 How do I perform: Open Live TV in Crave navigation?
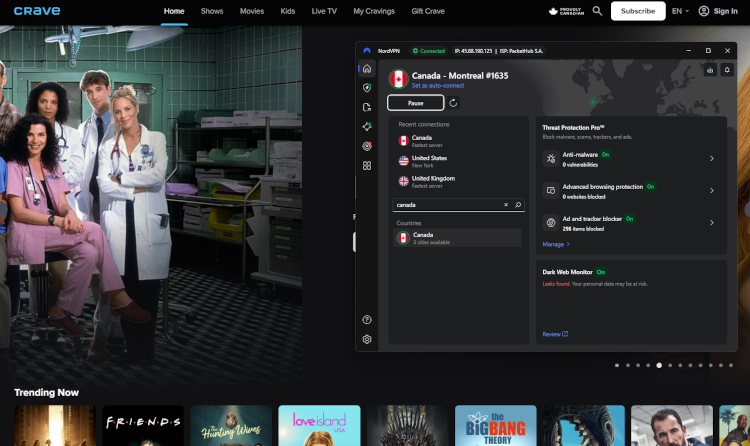click(x=324, y=11)
